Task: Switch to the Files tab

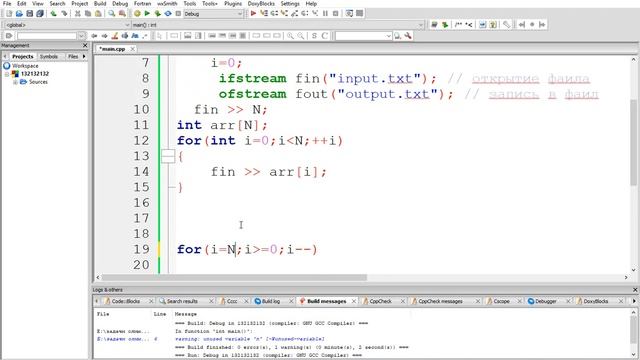Action: point(73,56)
